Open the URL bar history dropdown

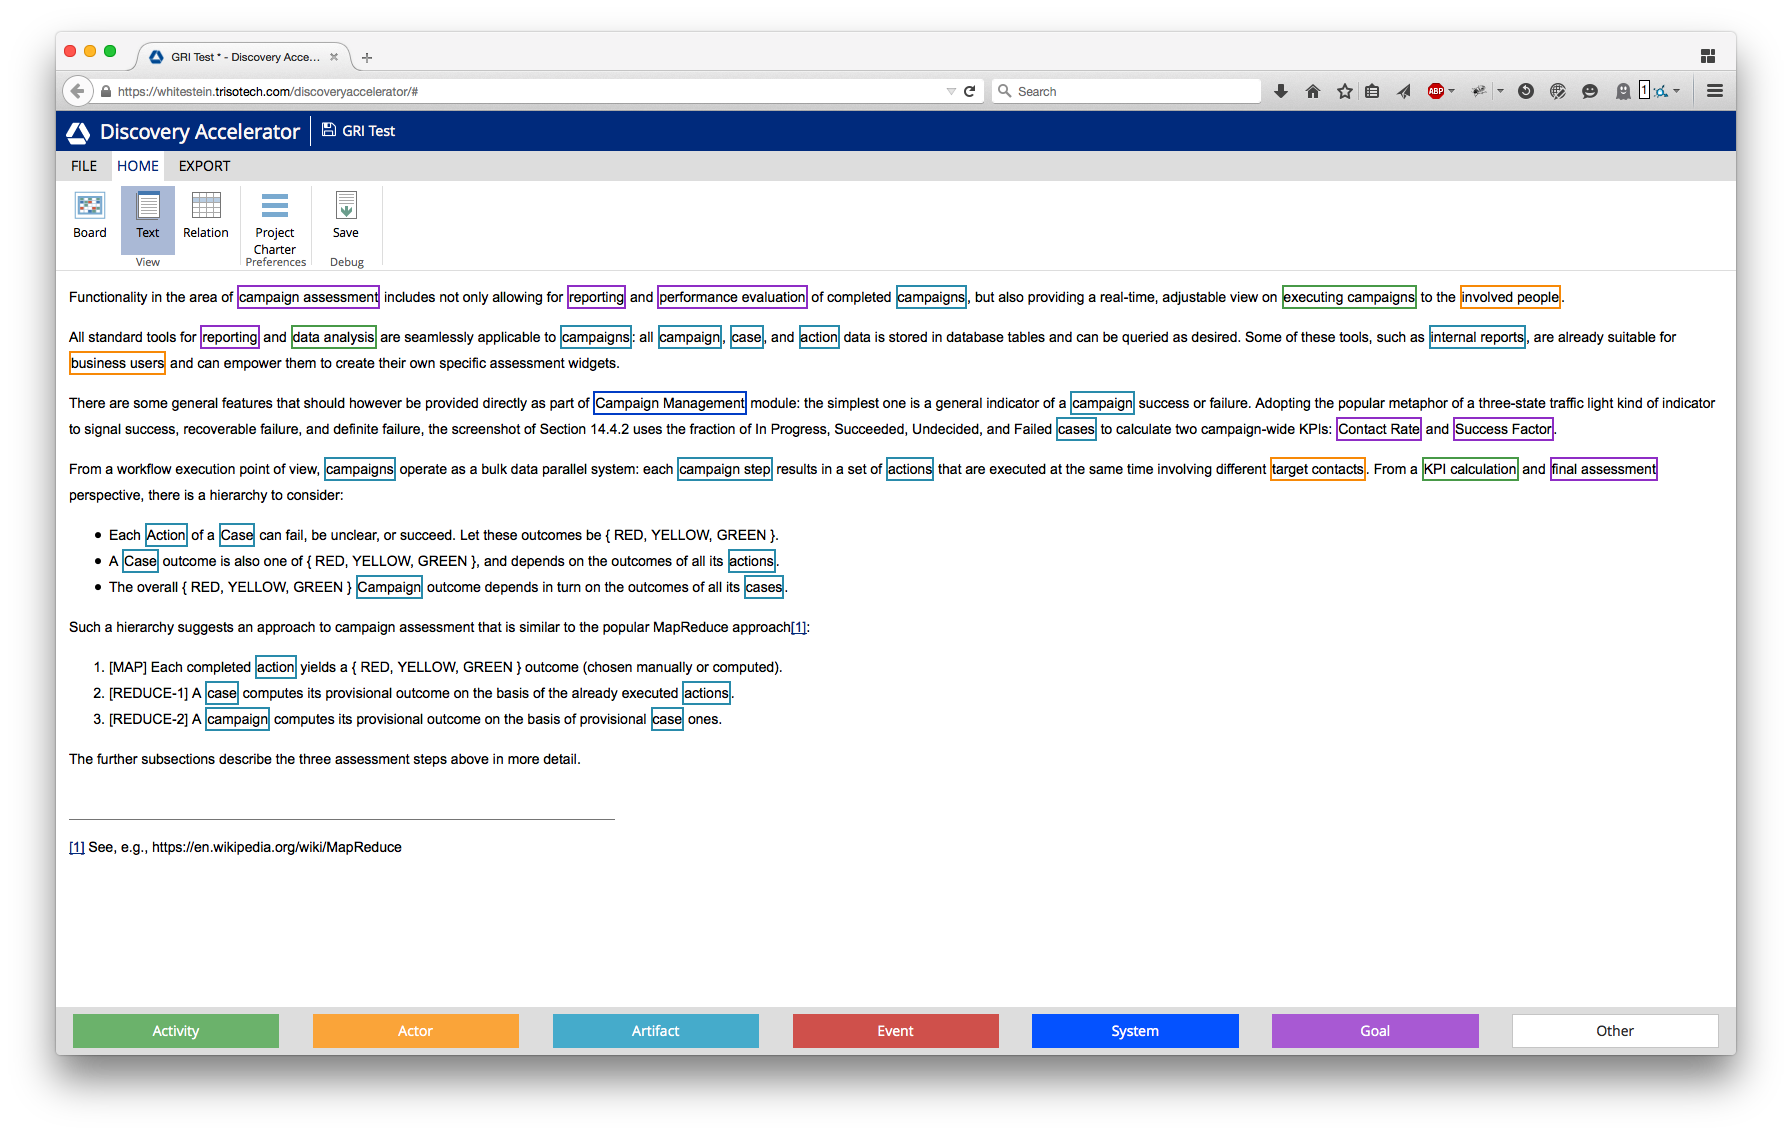pos(950,91)
